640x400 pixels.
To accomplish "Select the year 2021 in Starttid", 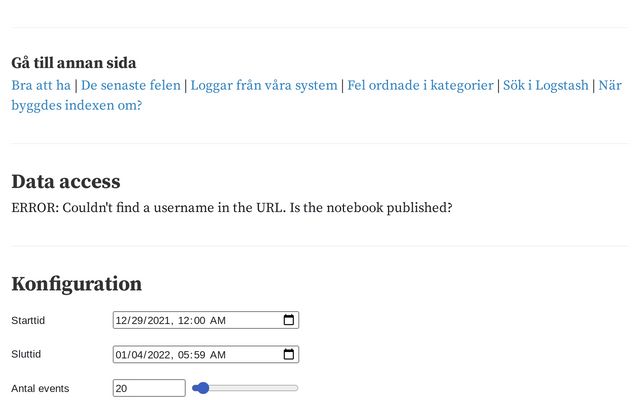I will 158,320.
